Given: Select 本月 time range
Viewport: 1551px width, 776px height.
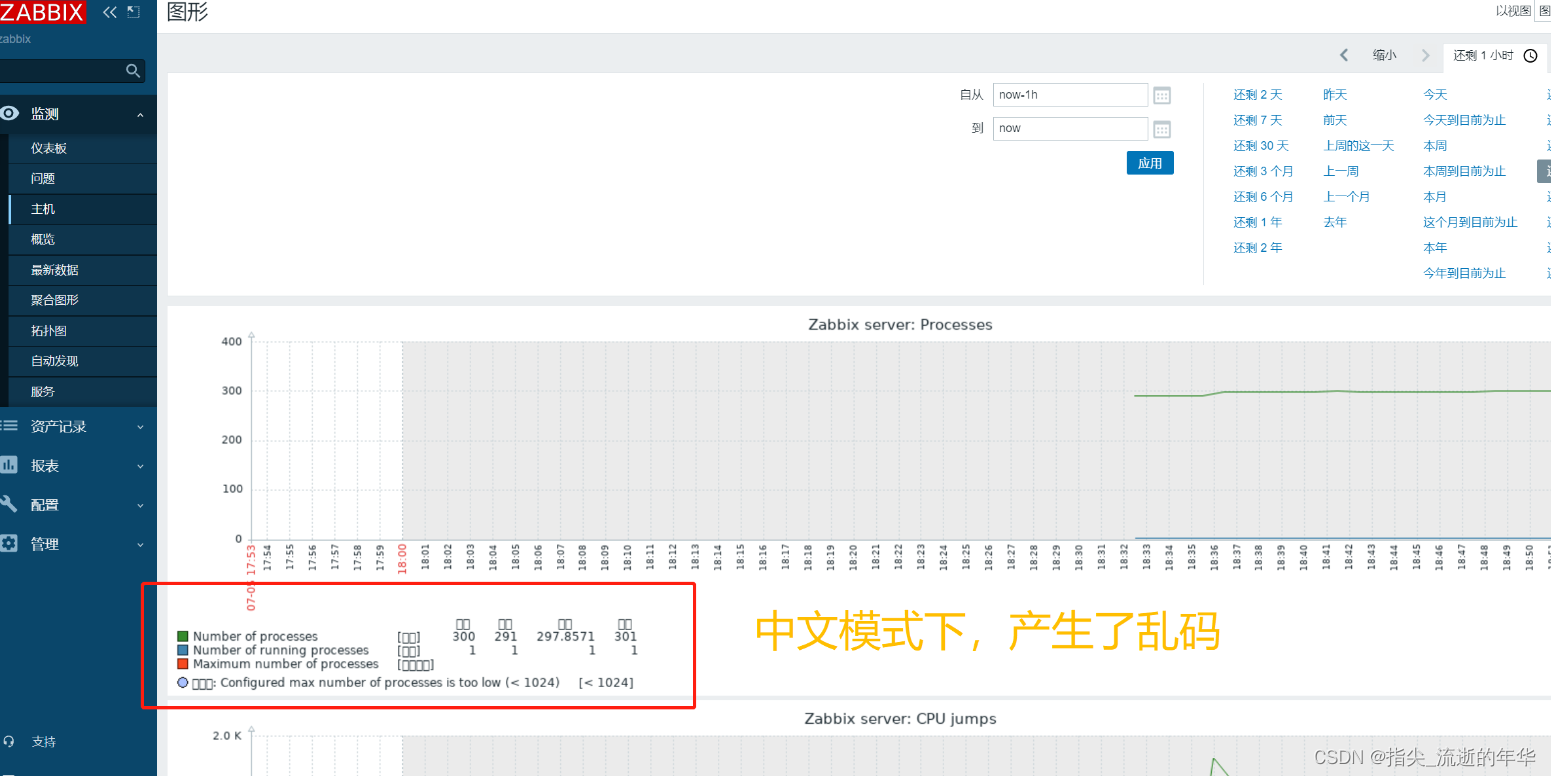Looking at the screenshot, I should [1436, 197].
